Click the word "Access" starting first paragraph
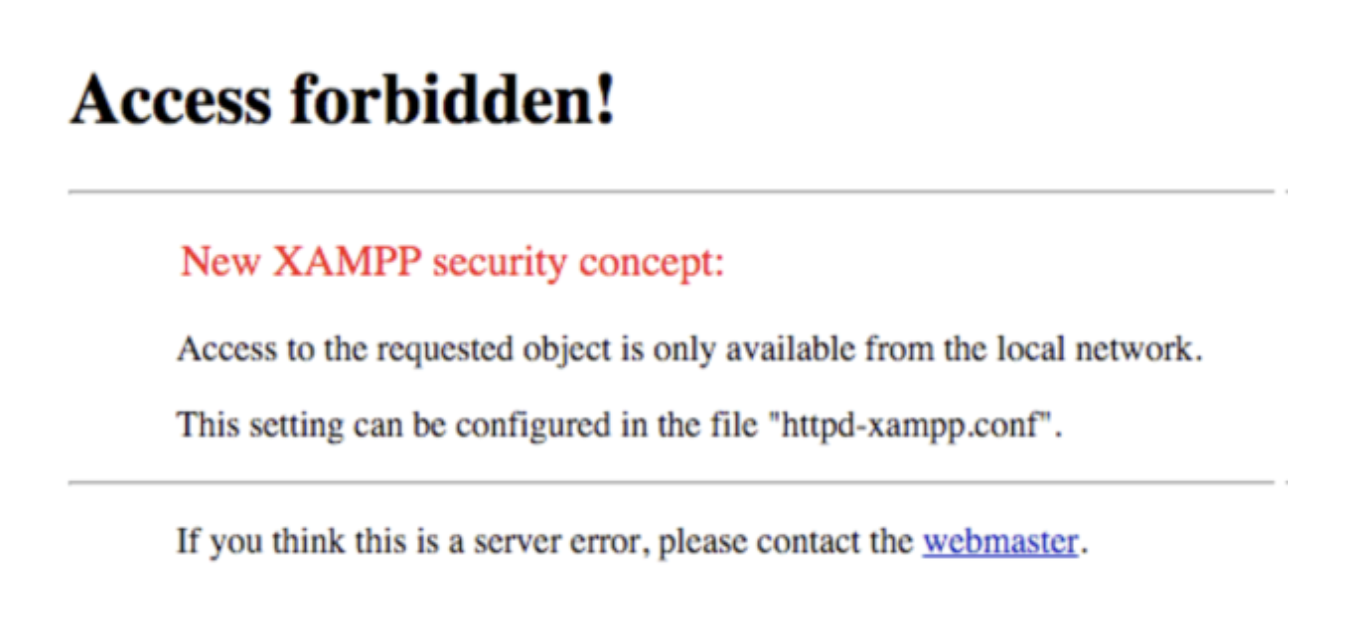The height and width of the screenshot is (638, 1356). click(225, 351)
